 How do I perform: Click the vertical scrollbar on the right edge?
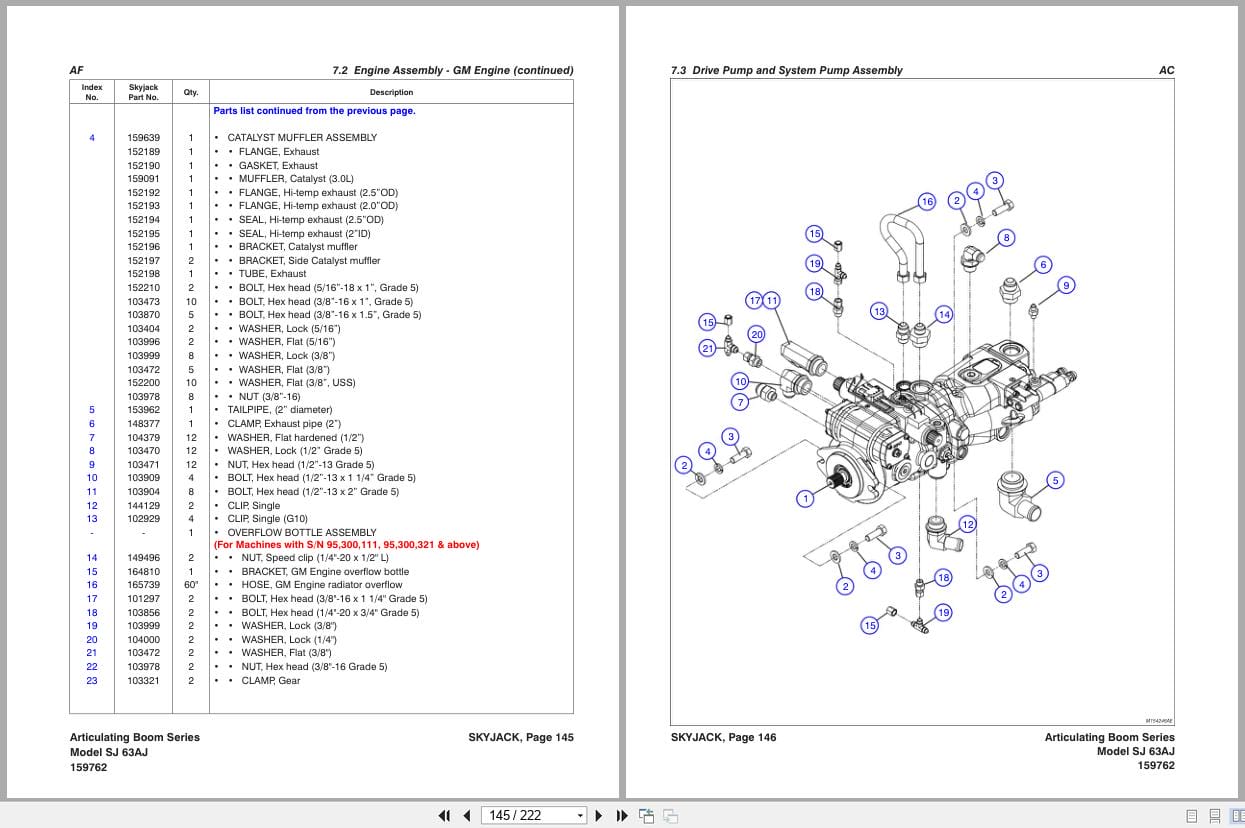pyautogui.click(x=1241, y=400)
